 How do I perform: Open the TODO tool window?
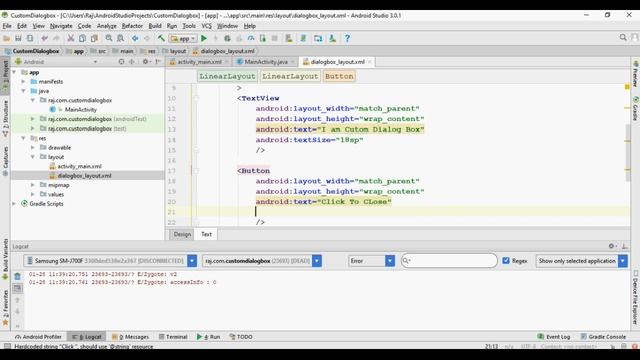tap(241, 337)
